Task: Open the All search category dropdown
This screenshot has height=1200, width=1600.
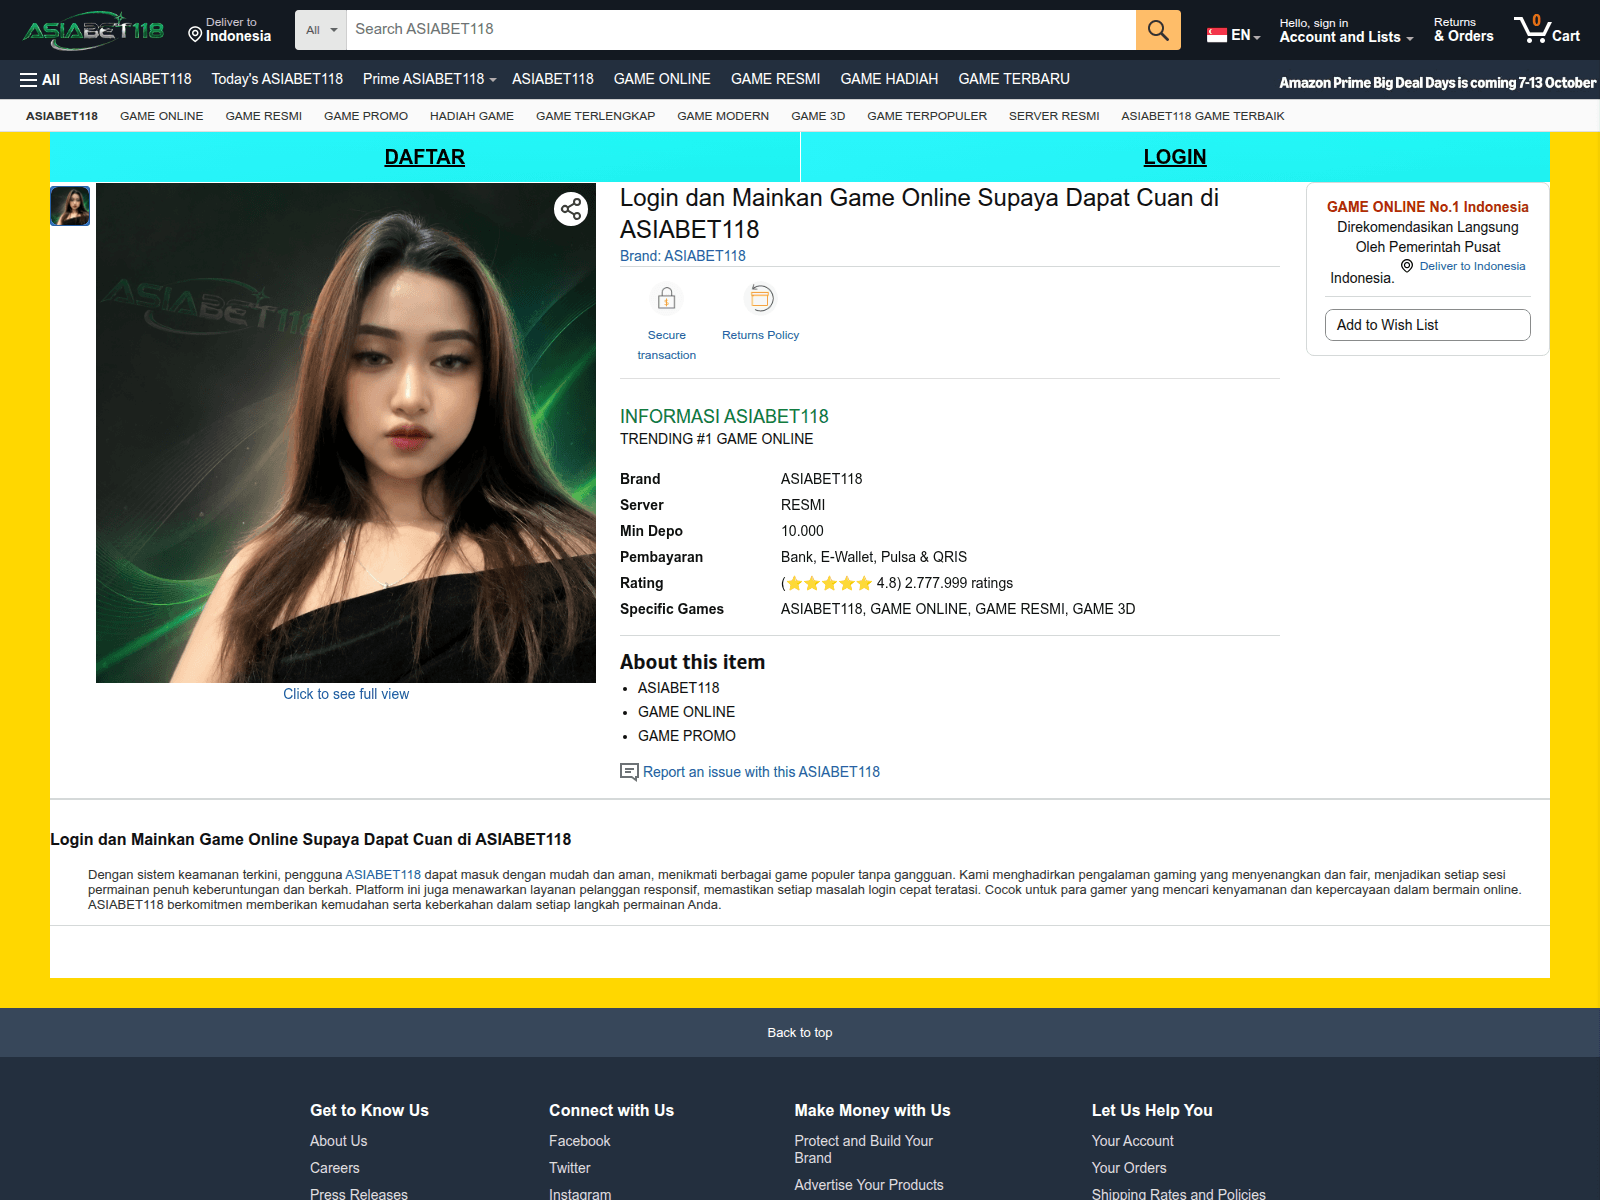Action: point(321,30)
